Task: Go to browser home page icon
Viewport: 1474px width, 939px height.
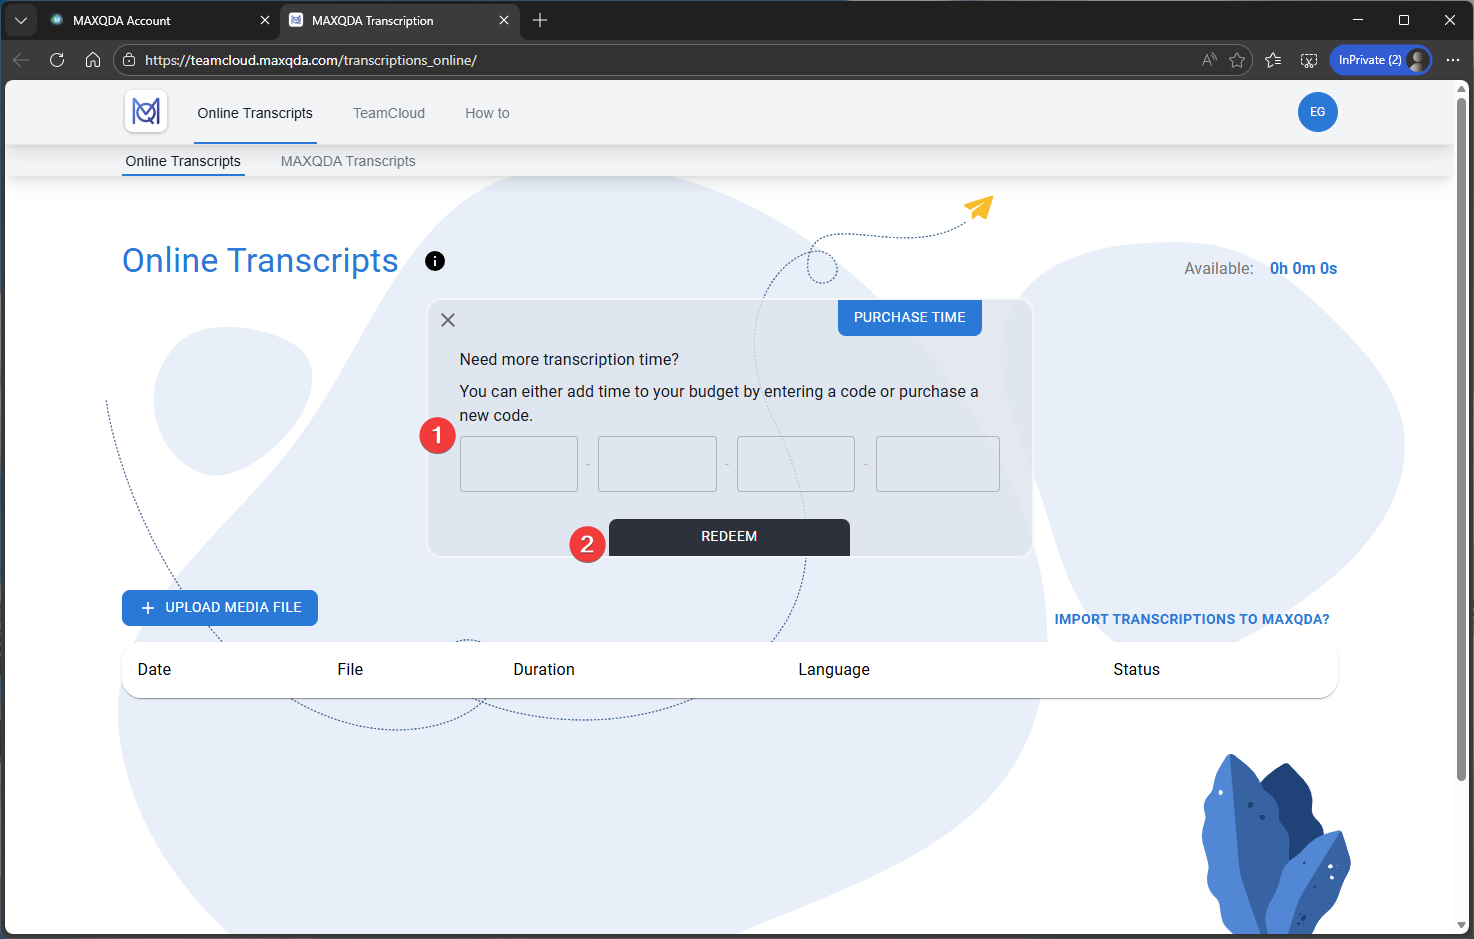Action: tap(93, 60)
